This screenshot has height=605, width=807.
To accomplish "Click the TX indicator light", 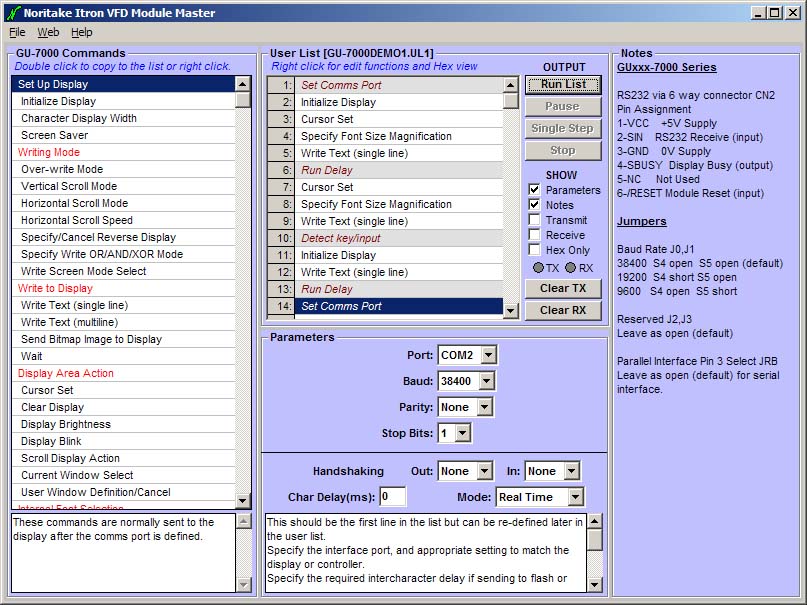I will 538,268.
